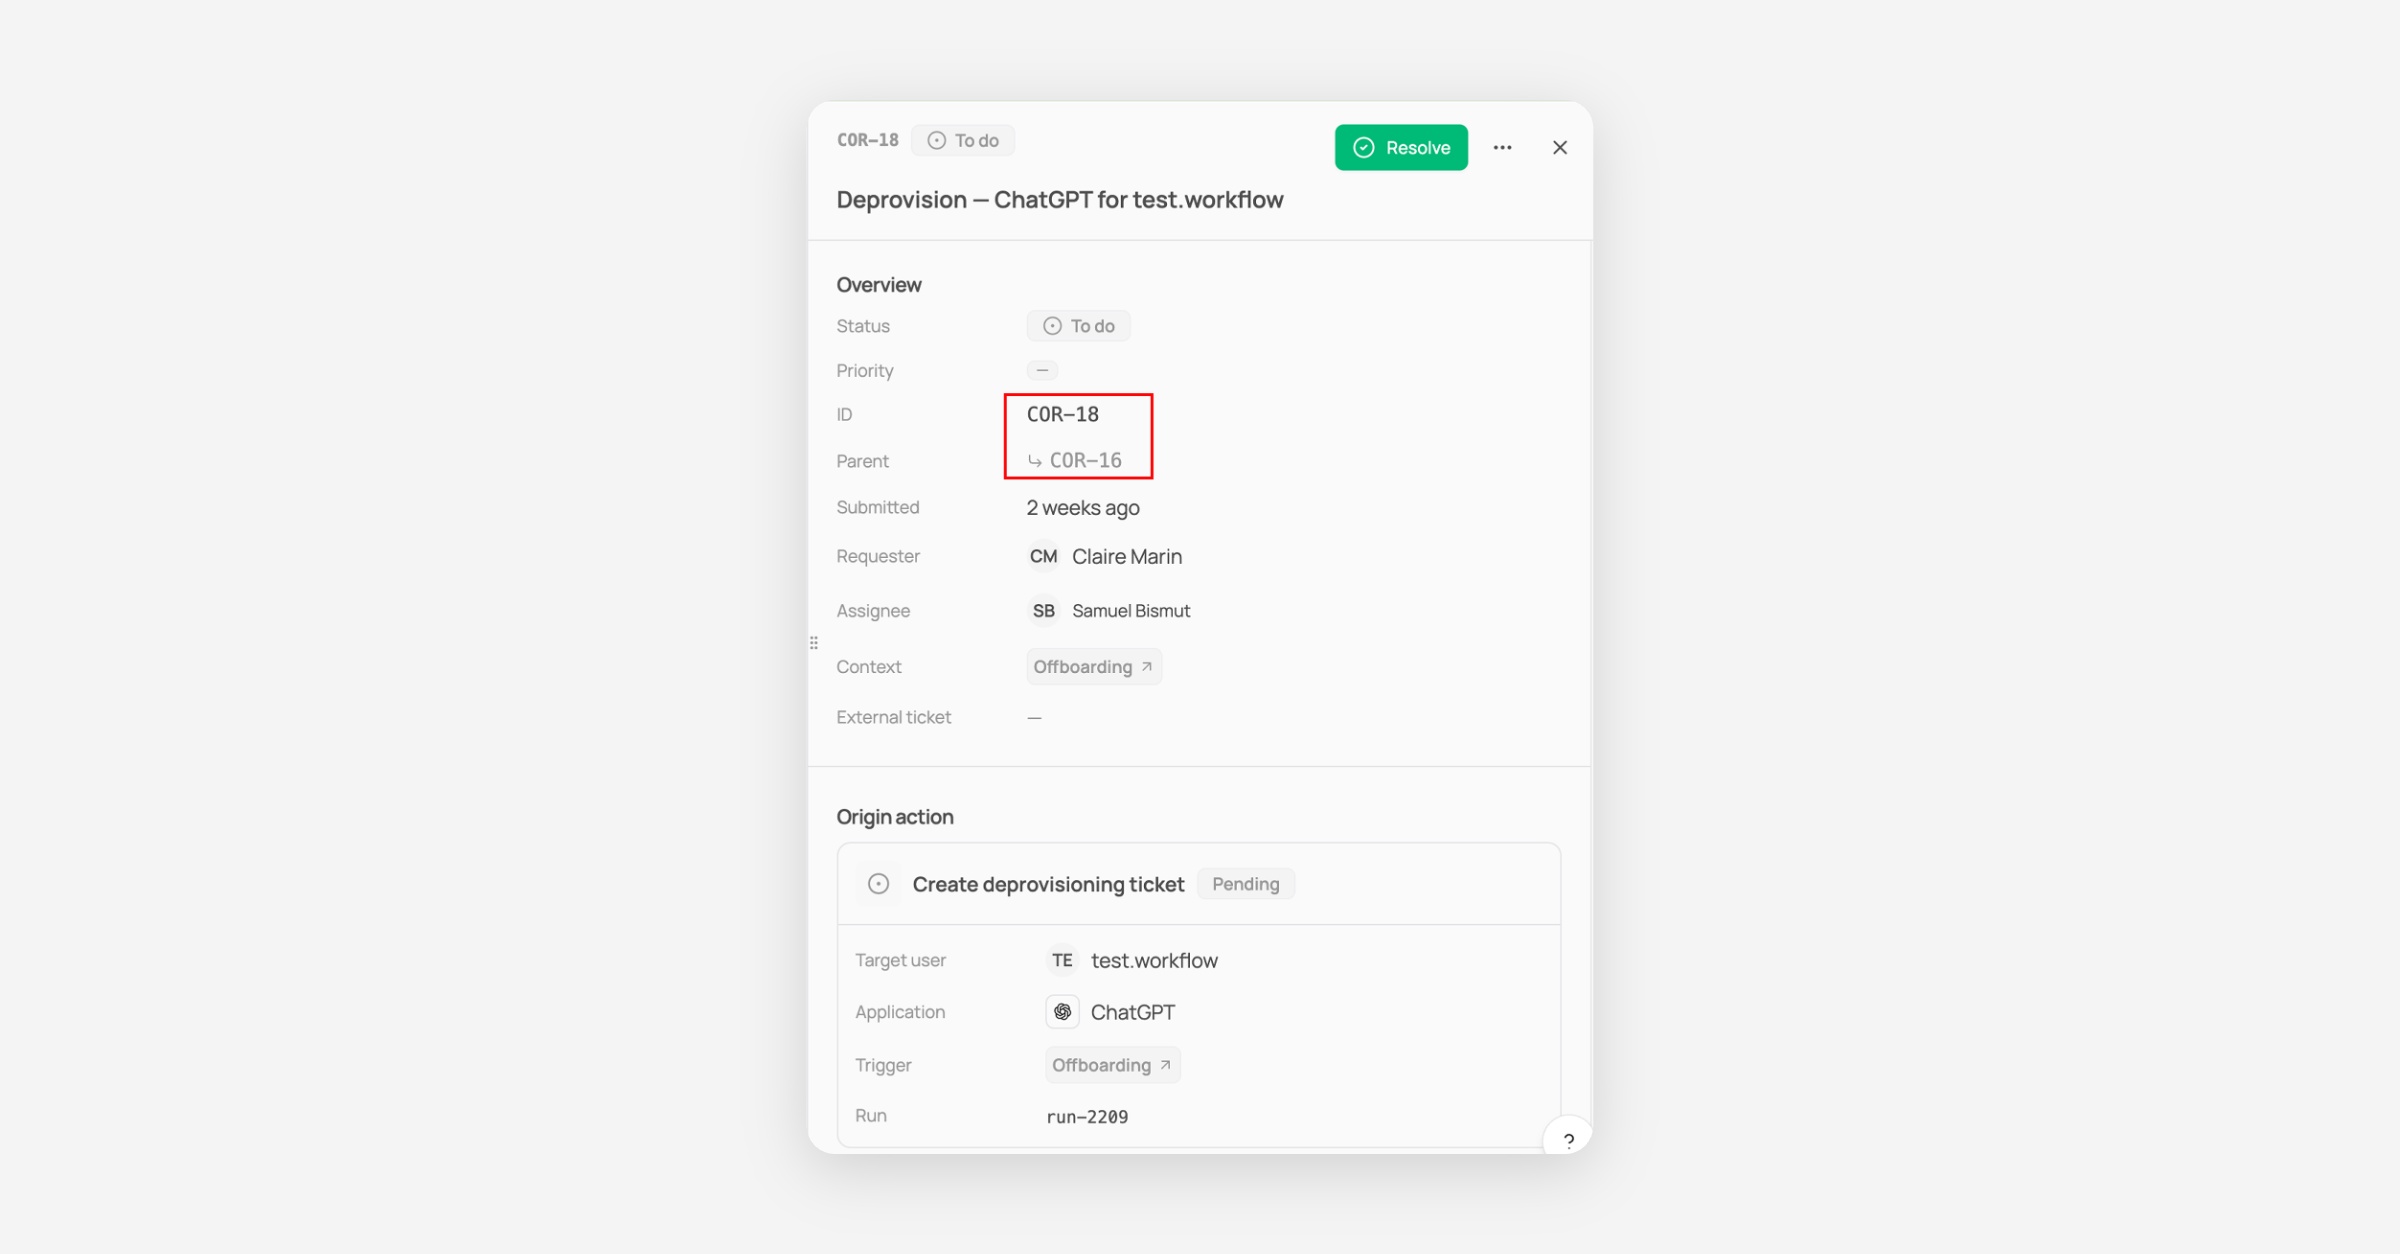Click the green Resolve button
This screenshot has height=1254, width=2400.
1401,147
